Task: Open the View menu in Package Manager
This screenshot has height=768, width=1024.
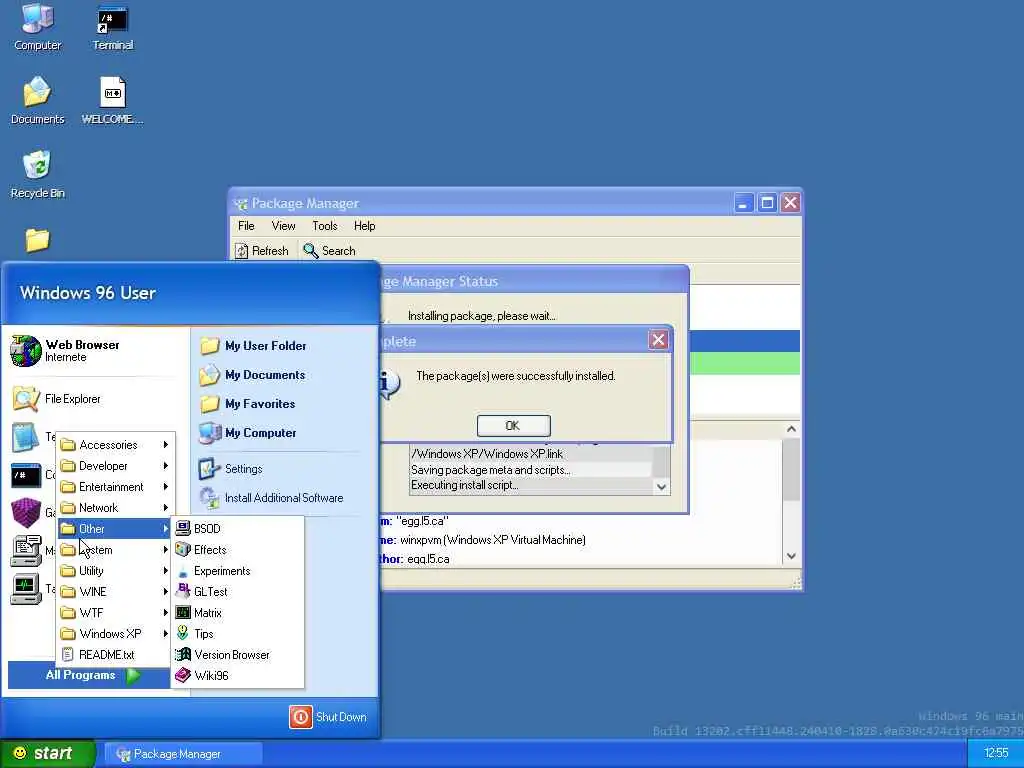Action: [x=283, y=226]
